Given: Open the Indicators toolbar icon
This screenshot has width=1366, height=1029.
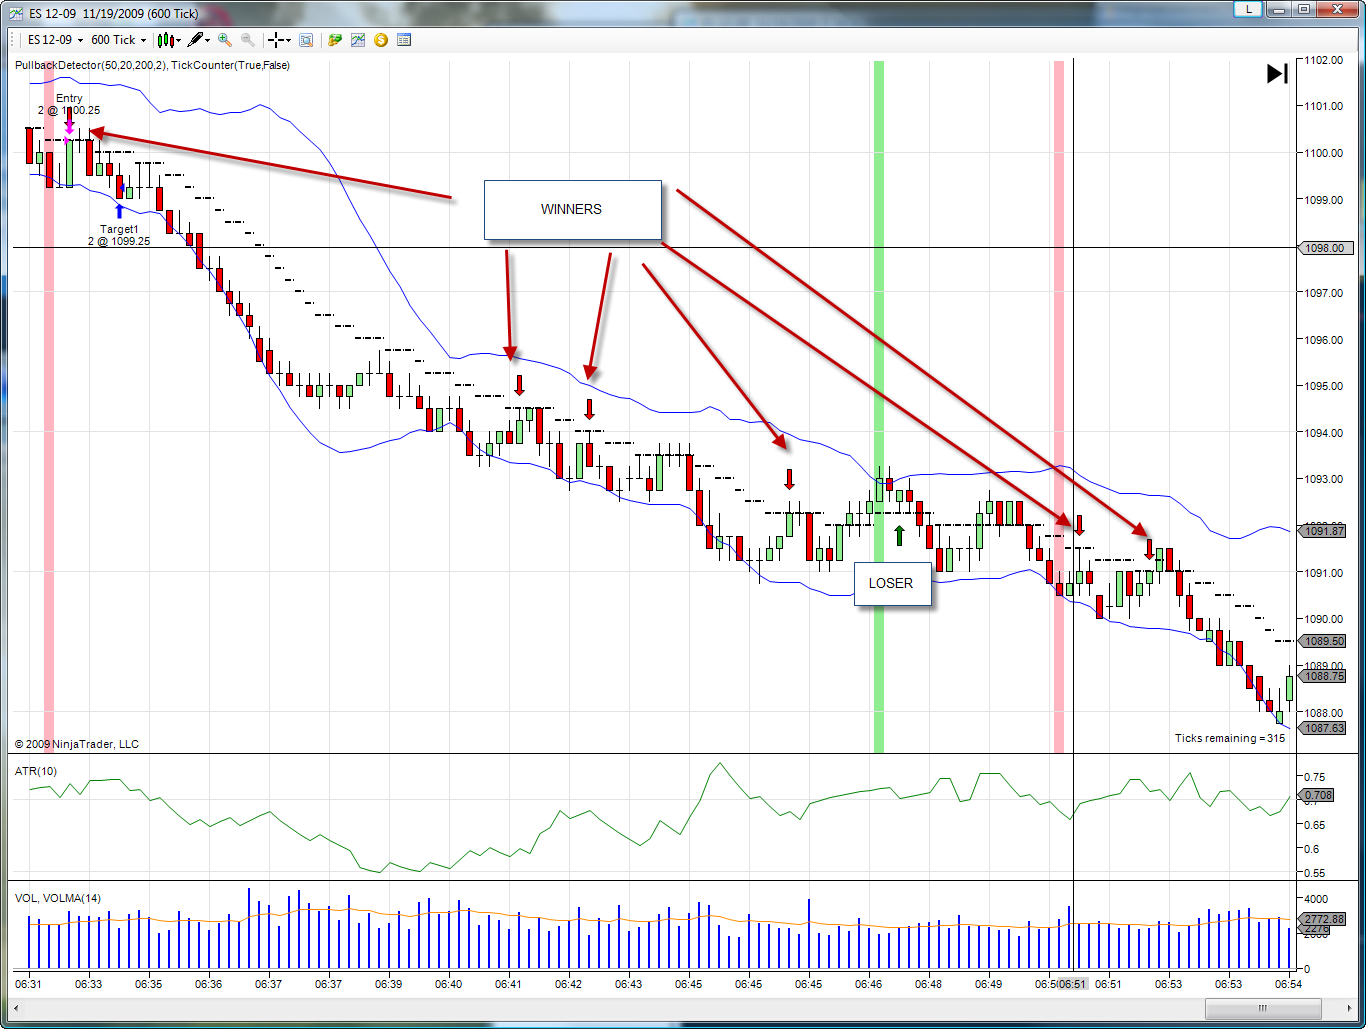Looking at the screenshot, I should (x=358, y=40).
